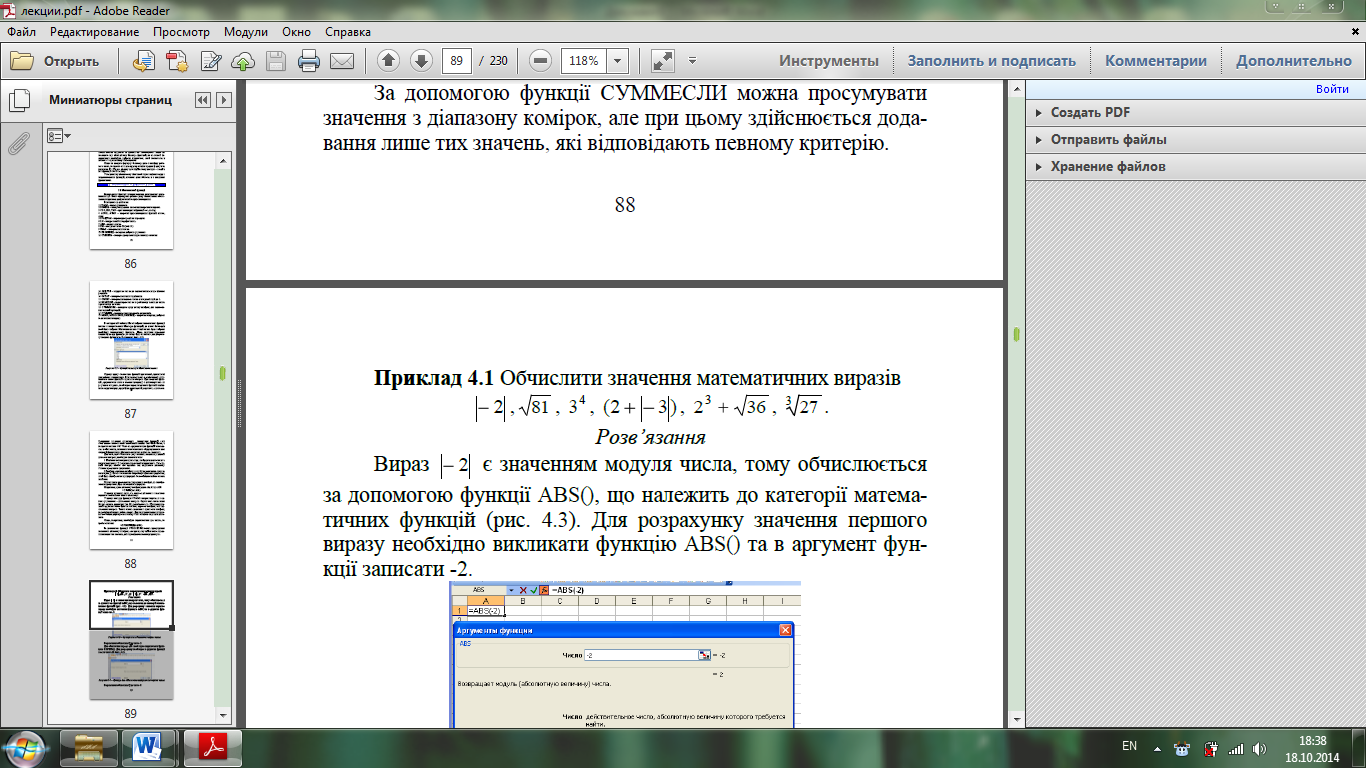Open the zoom level dropdown arrow
This screenshot has width=1366, height=768.
click(617, 61)
